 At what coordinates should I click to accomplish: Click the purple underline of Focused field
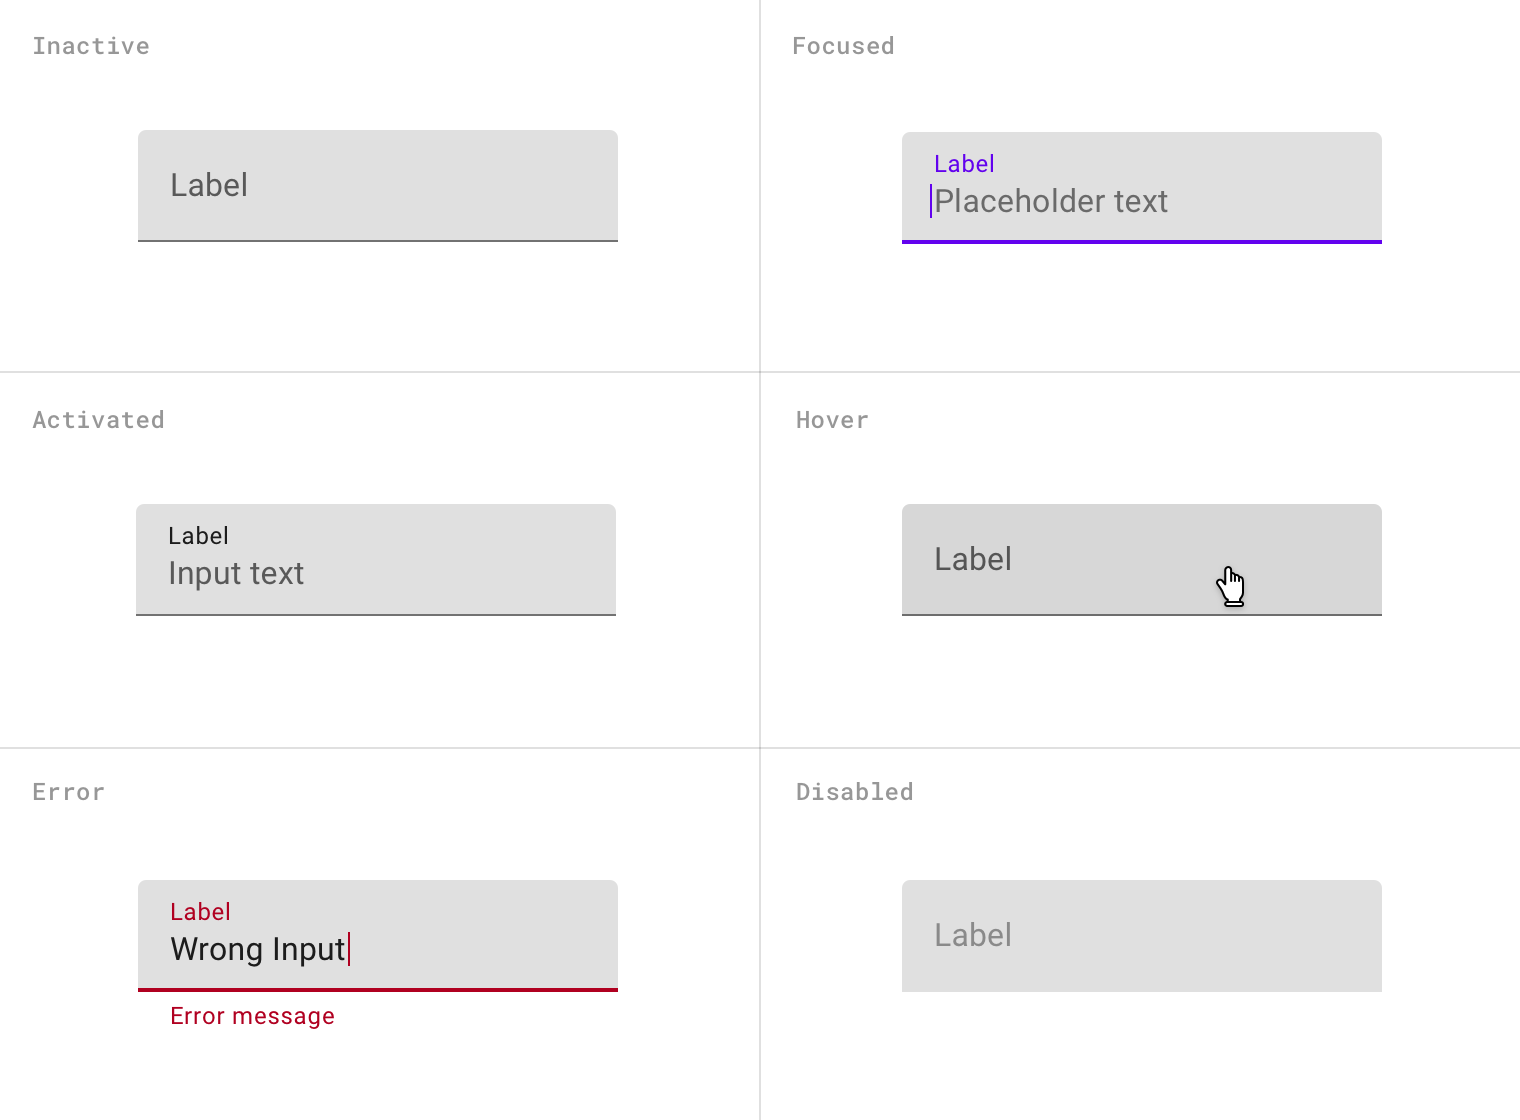(1142, 241)
